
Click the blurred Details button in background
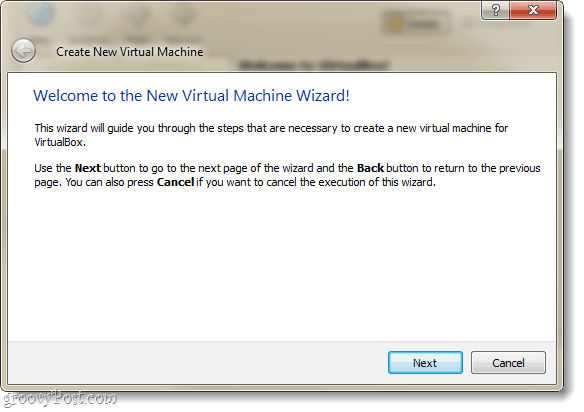tap(415, 24)
